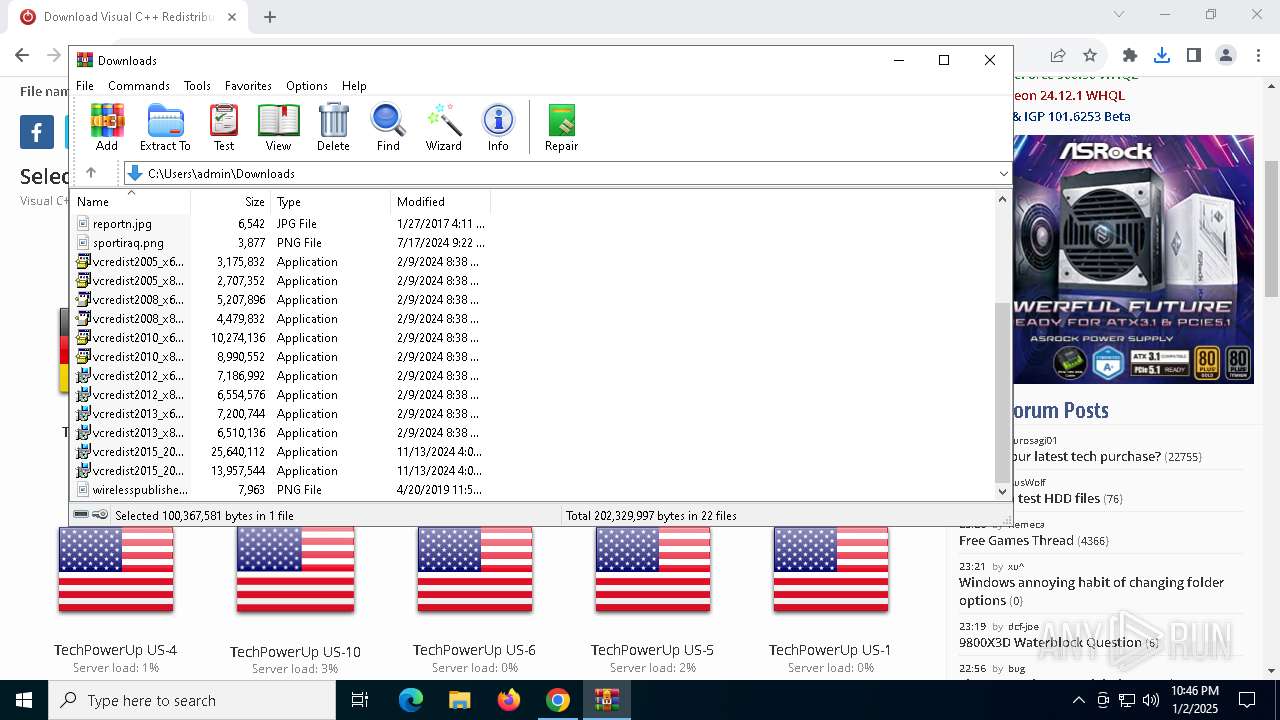Go up one folder level arrow
Image resolution: width=1280 pixels, height=720 pixels.
click(x=91, y=173)
